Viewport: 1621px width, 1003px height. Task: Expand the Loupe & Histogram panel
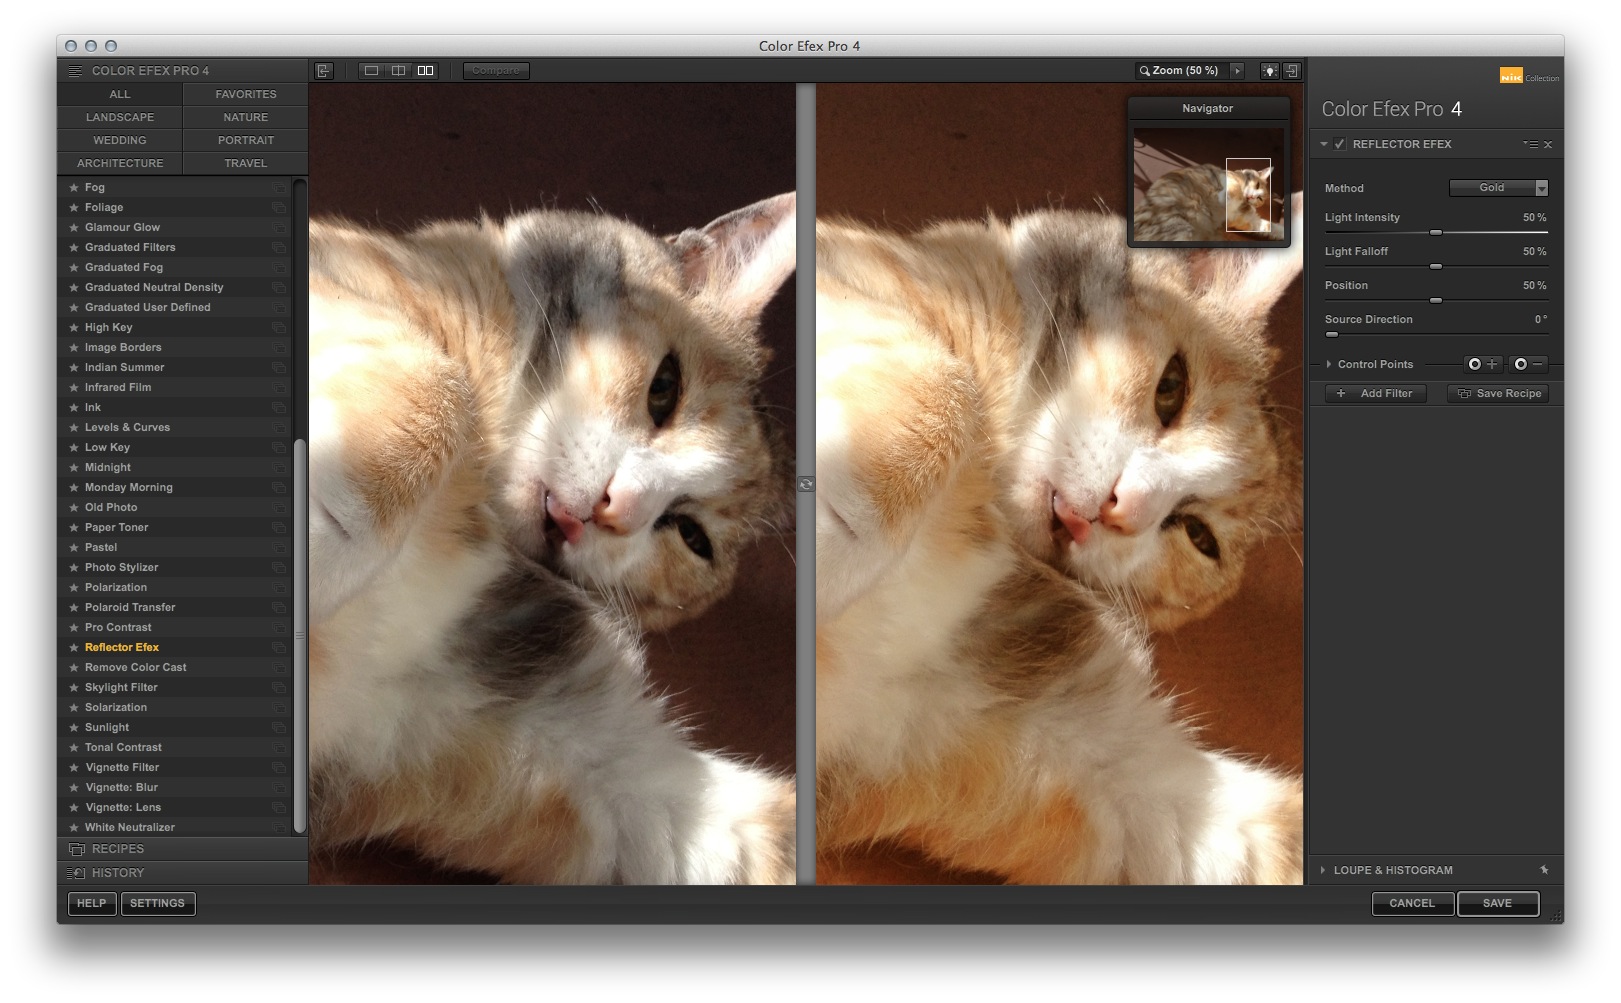(1323, 870)
